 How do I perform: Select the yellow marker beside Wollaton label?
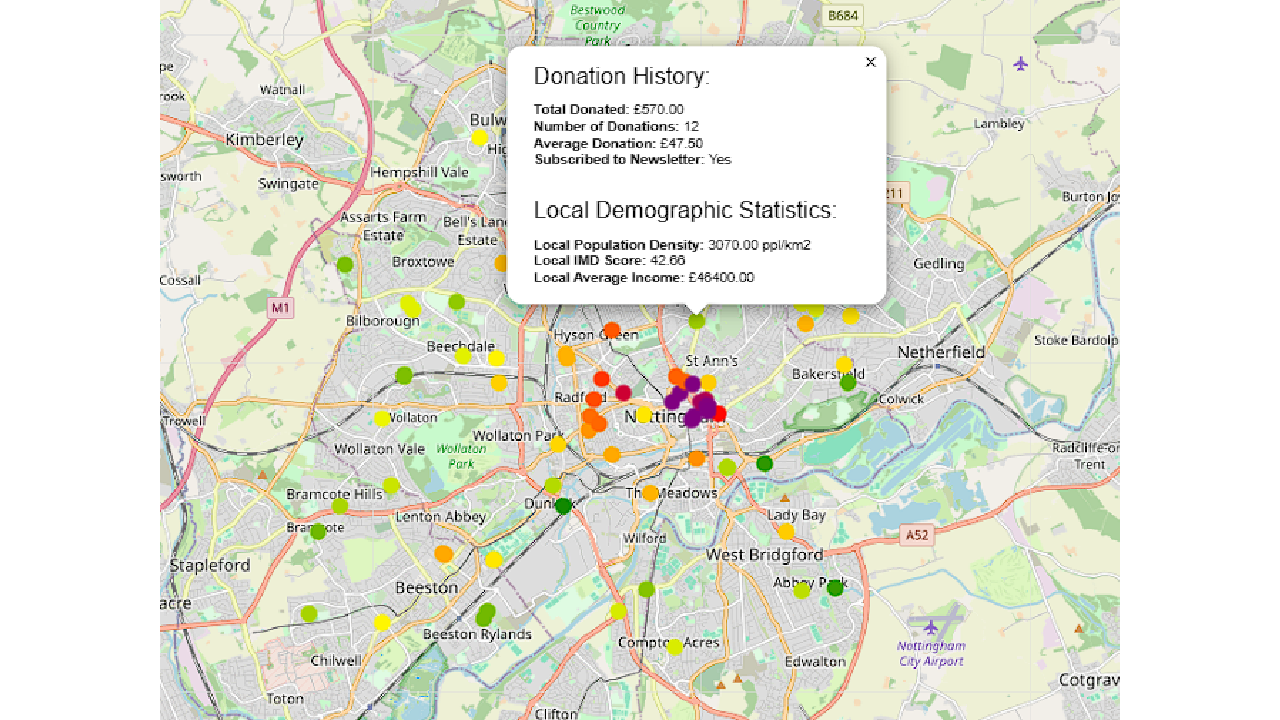tap(382, 418)
